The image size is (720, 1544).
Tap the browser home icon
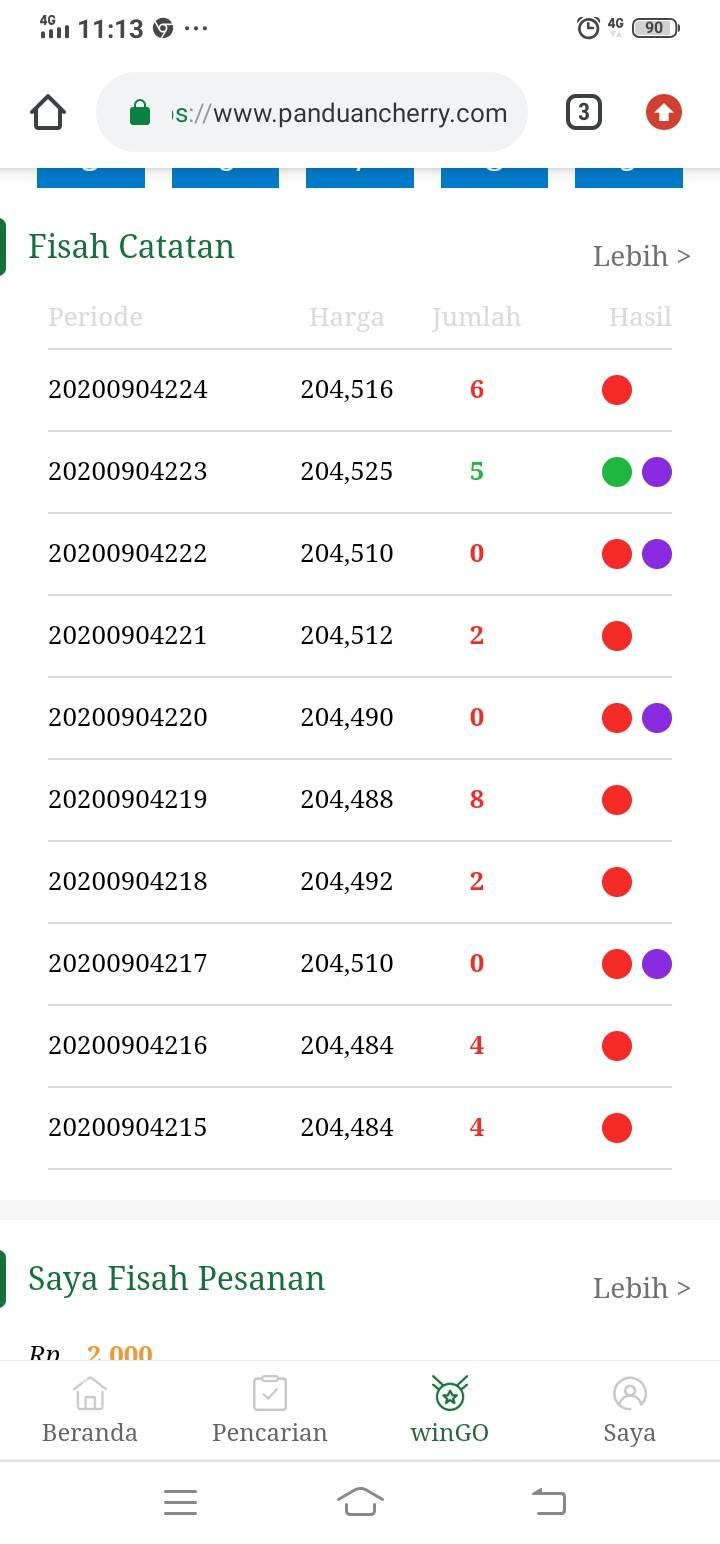click(48, 112)
